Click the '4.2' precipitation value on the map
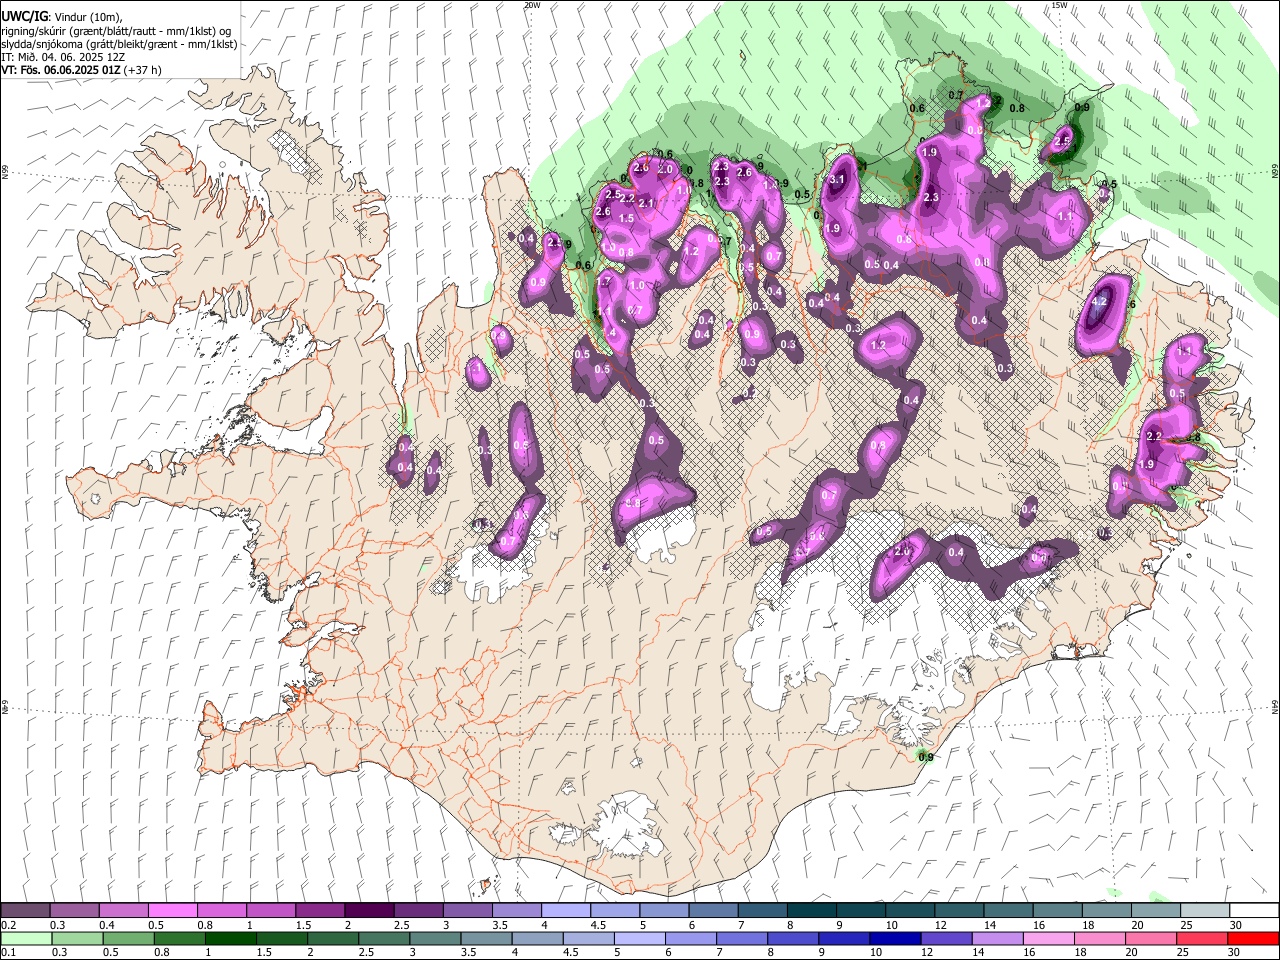1280x960 pixels. 1101,301
